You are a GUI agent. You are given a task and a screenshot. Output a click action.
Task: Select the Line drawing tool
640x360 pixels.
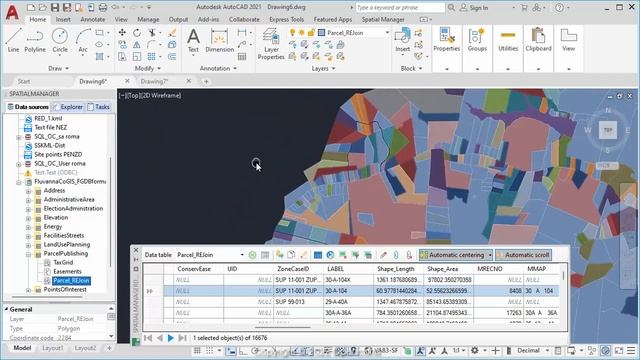(13, 40)
